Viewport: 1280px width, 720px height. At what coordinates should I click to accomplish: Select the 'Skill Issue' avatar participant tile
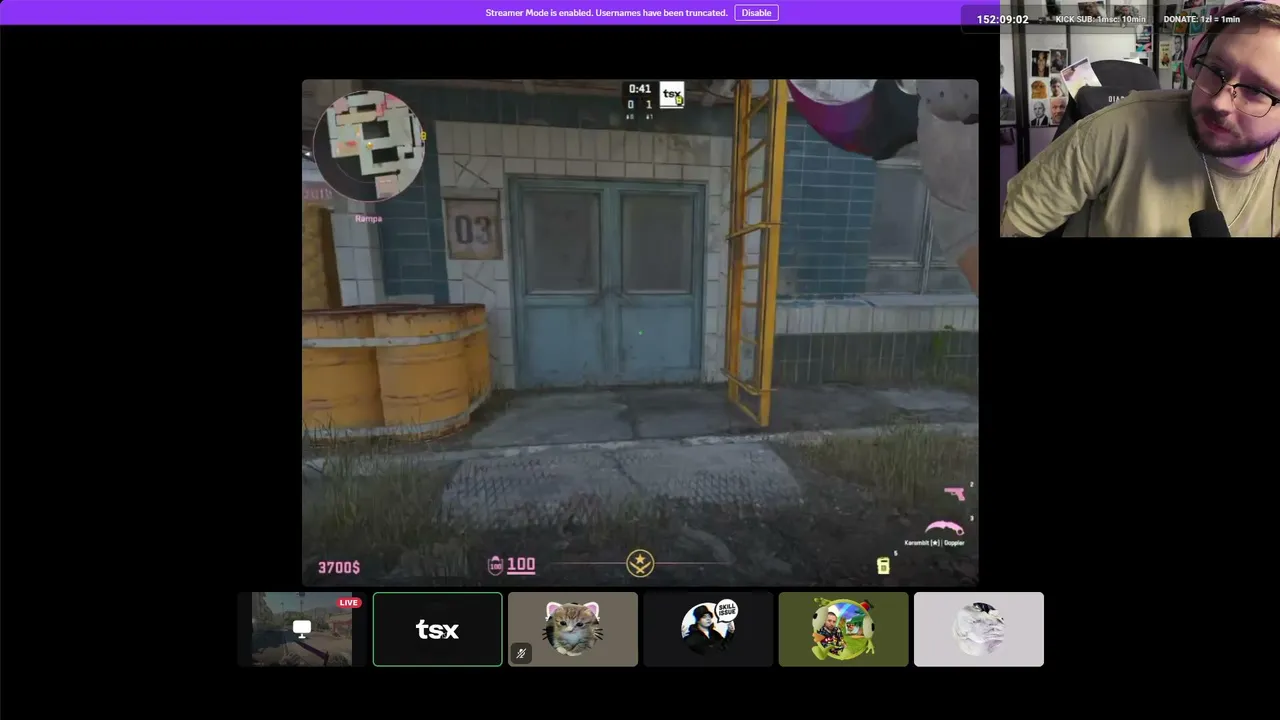click(x=708, y=629)
